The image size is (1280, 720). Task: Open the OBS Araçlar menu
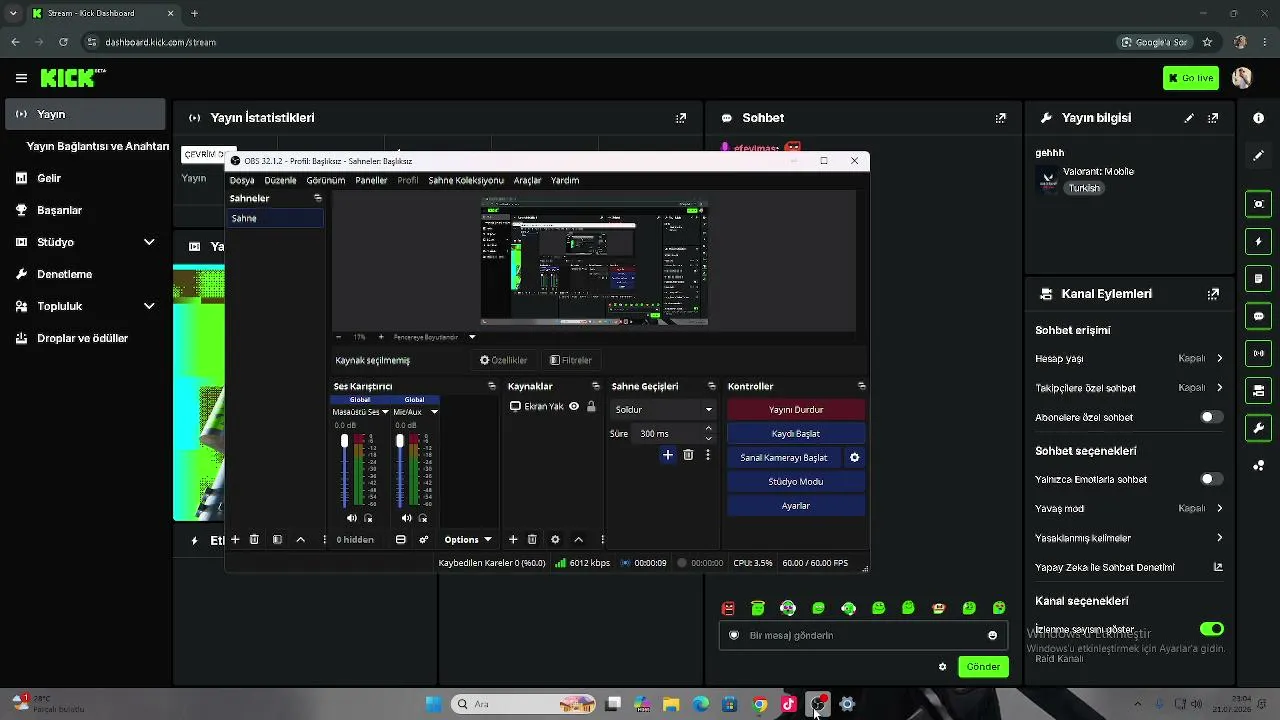point(527,181)
